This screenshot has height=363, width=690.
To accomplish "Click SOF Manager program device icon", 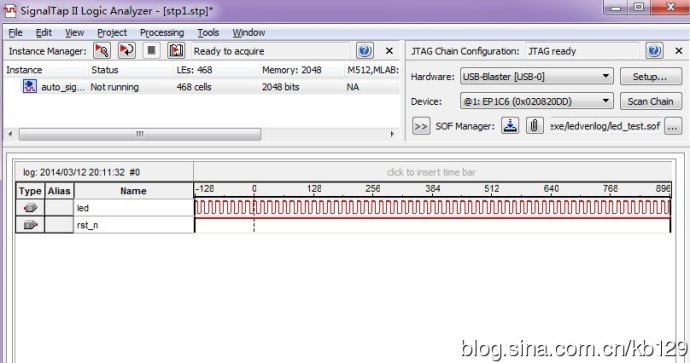I will tap(510, 126).
